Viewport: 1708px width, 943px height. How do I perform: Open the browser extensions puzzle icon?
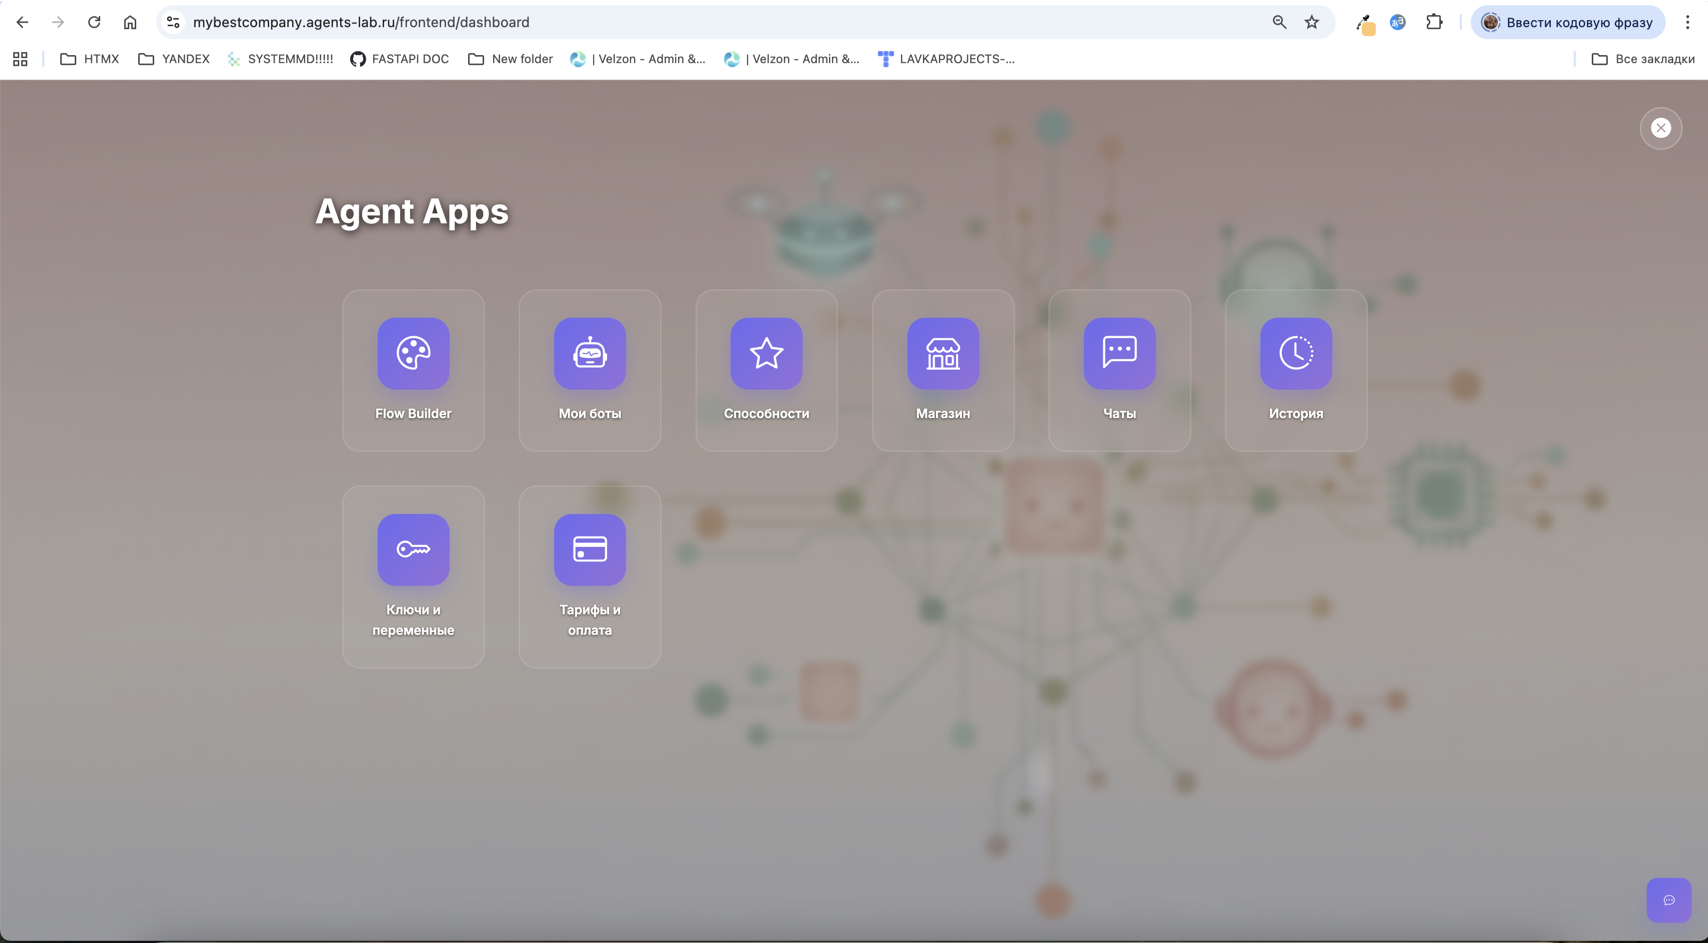1434,22
